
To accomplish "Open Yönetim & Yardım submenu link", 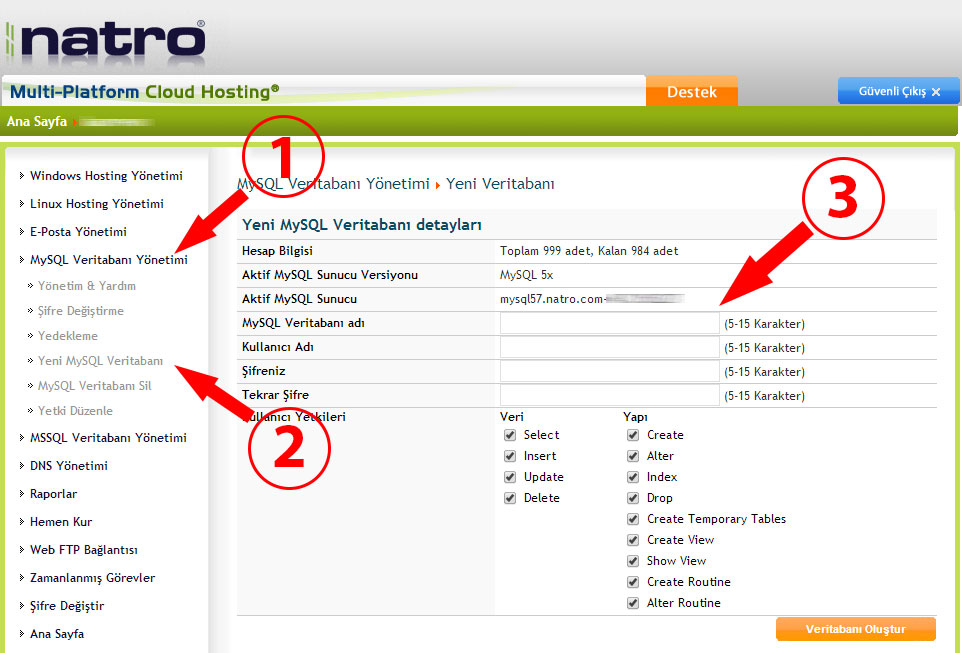I will click(x=87, y=286).
